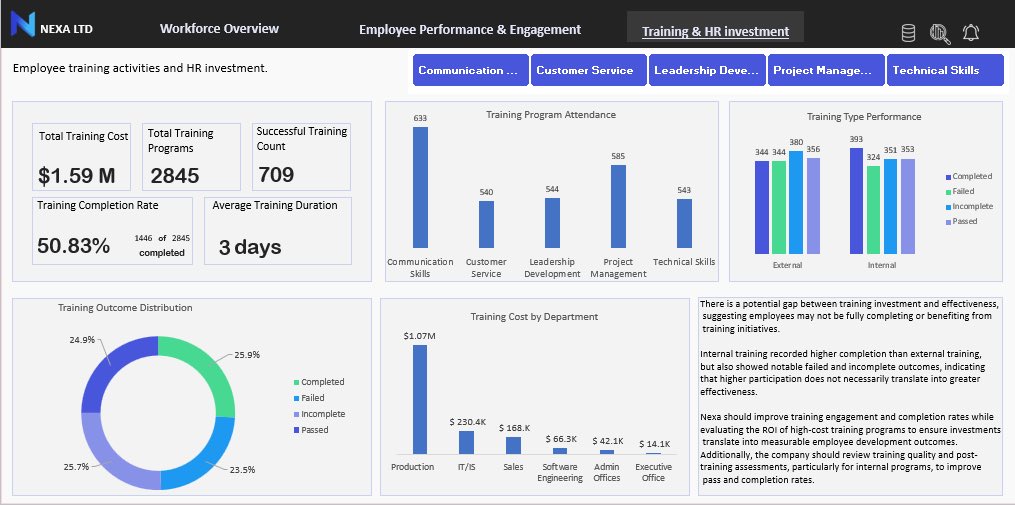Click the NEXA LTD logo icon
The image size is (1015, 505).
click(x=23, y=24)
